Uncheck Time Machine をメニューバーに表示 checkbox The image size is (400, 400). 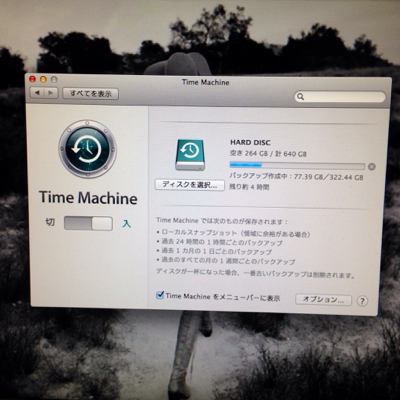pyautogui.click(x=160, y=295)
